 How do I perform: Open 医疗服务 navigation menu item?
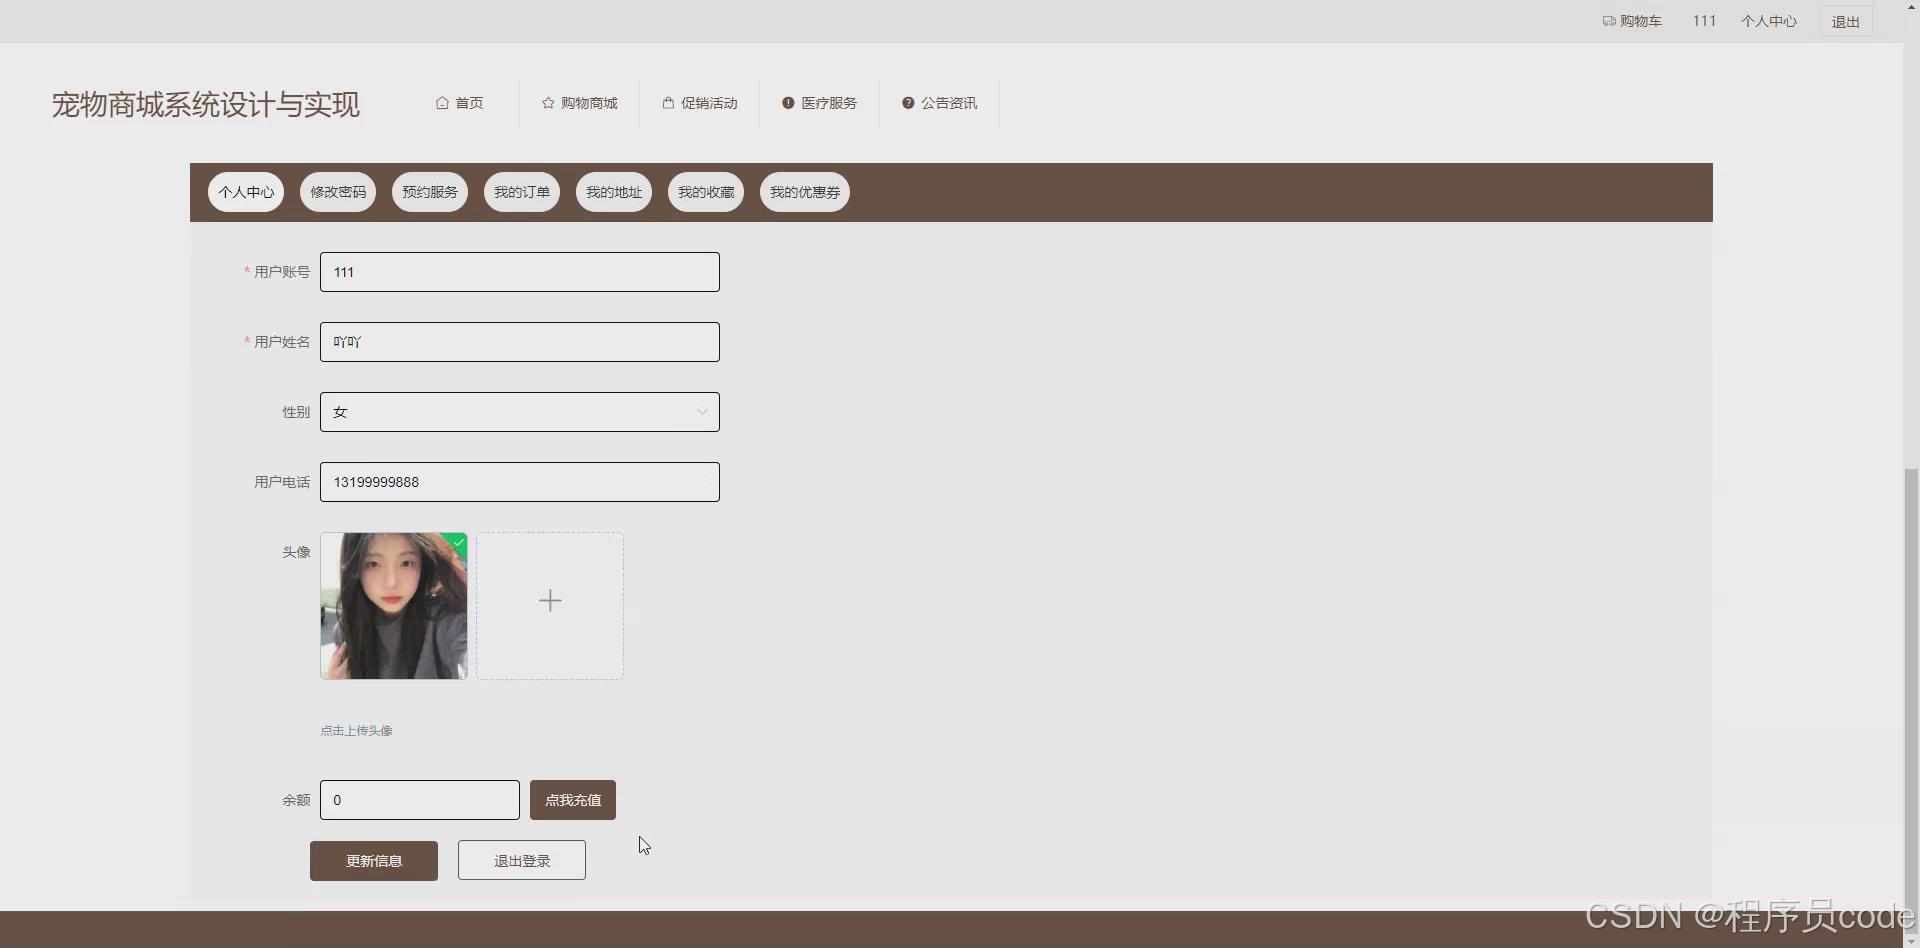point(819,103)
